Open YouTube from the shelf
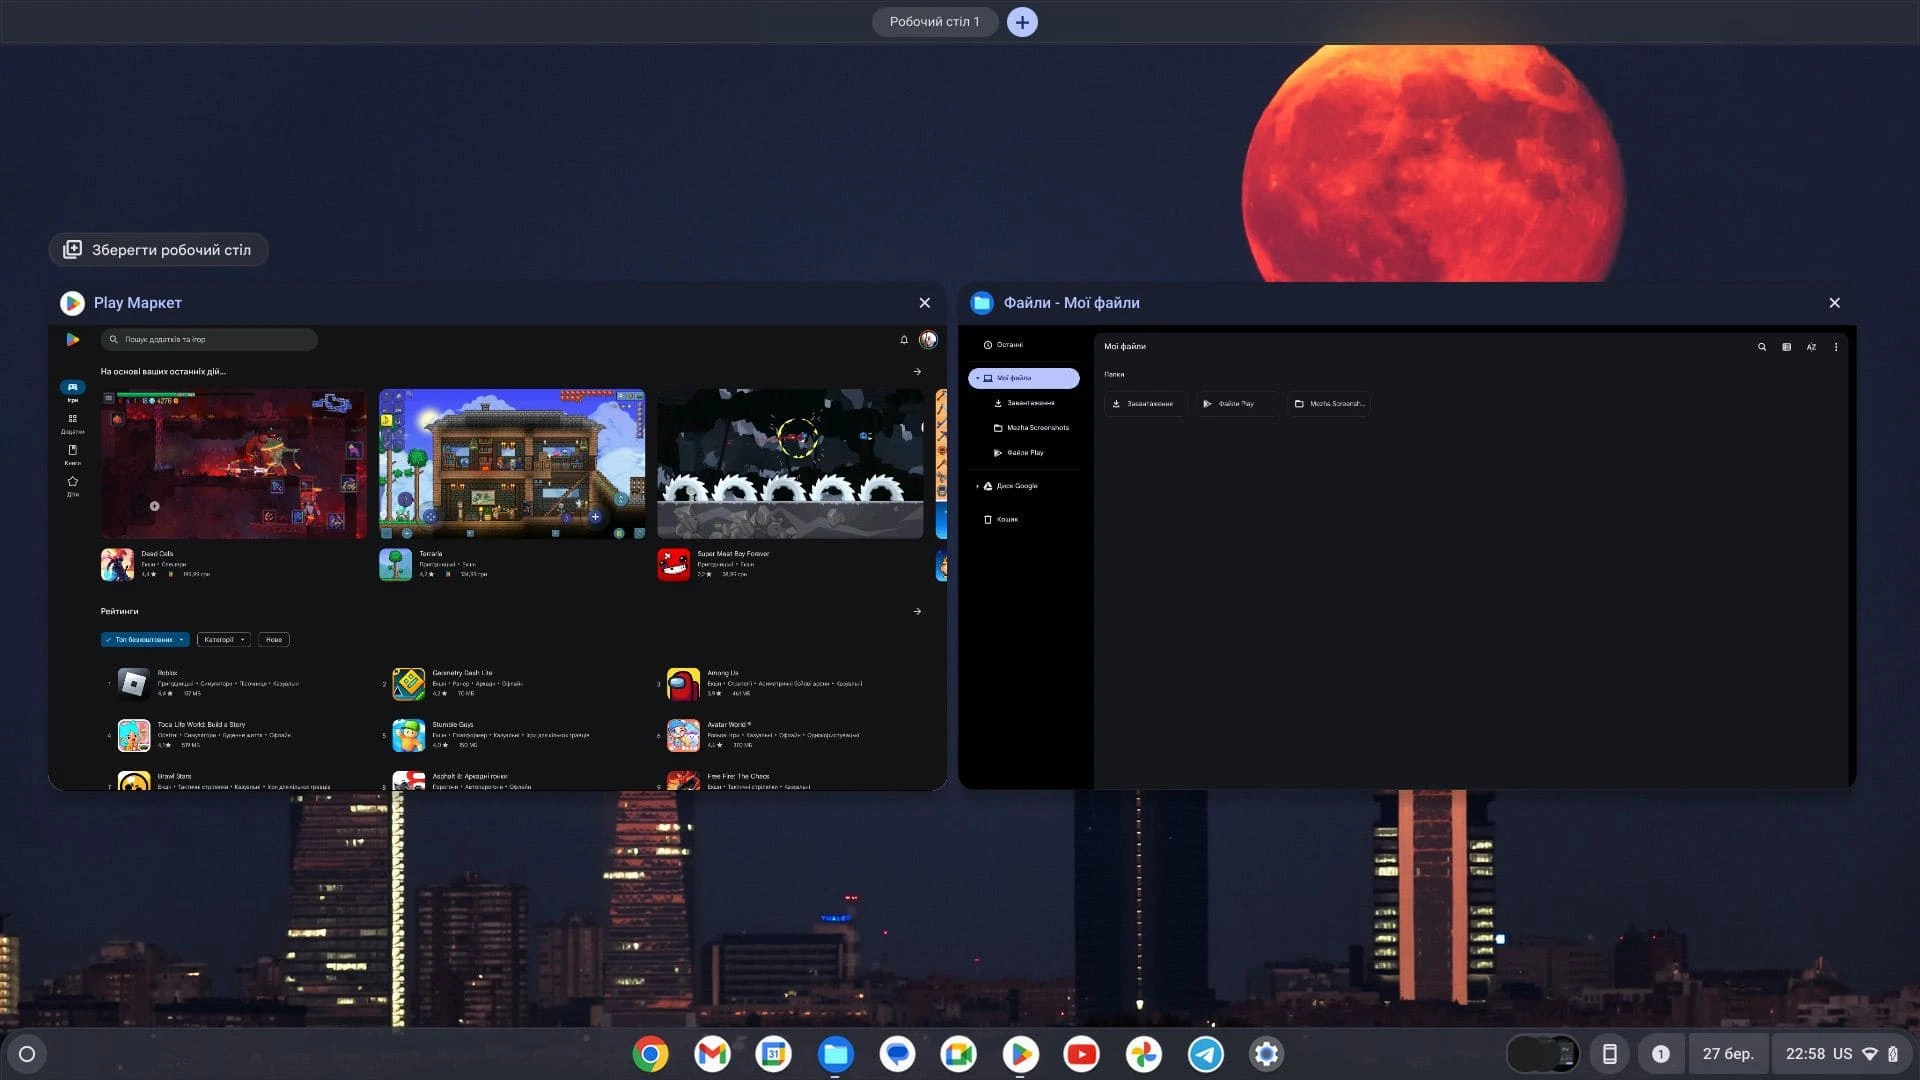 pos(1081,1054)
